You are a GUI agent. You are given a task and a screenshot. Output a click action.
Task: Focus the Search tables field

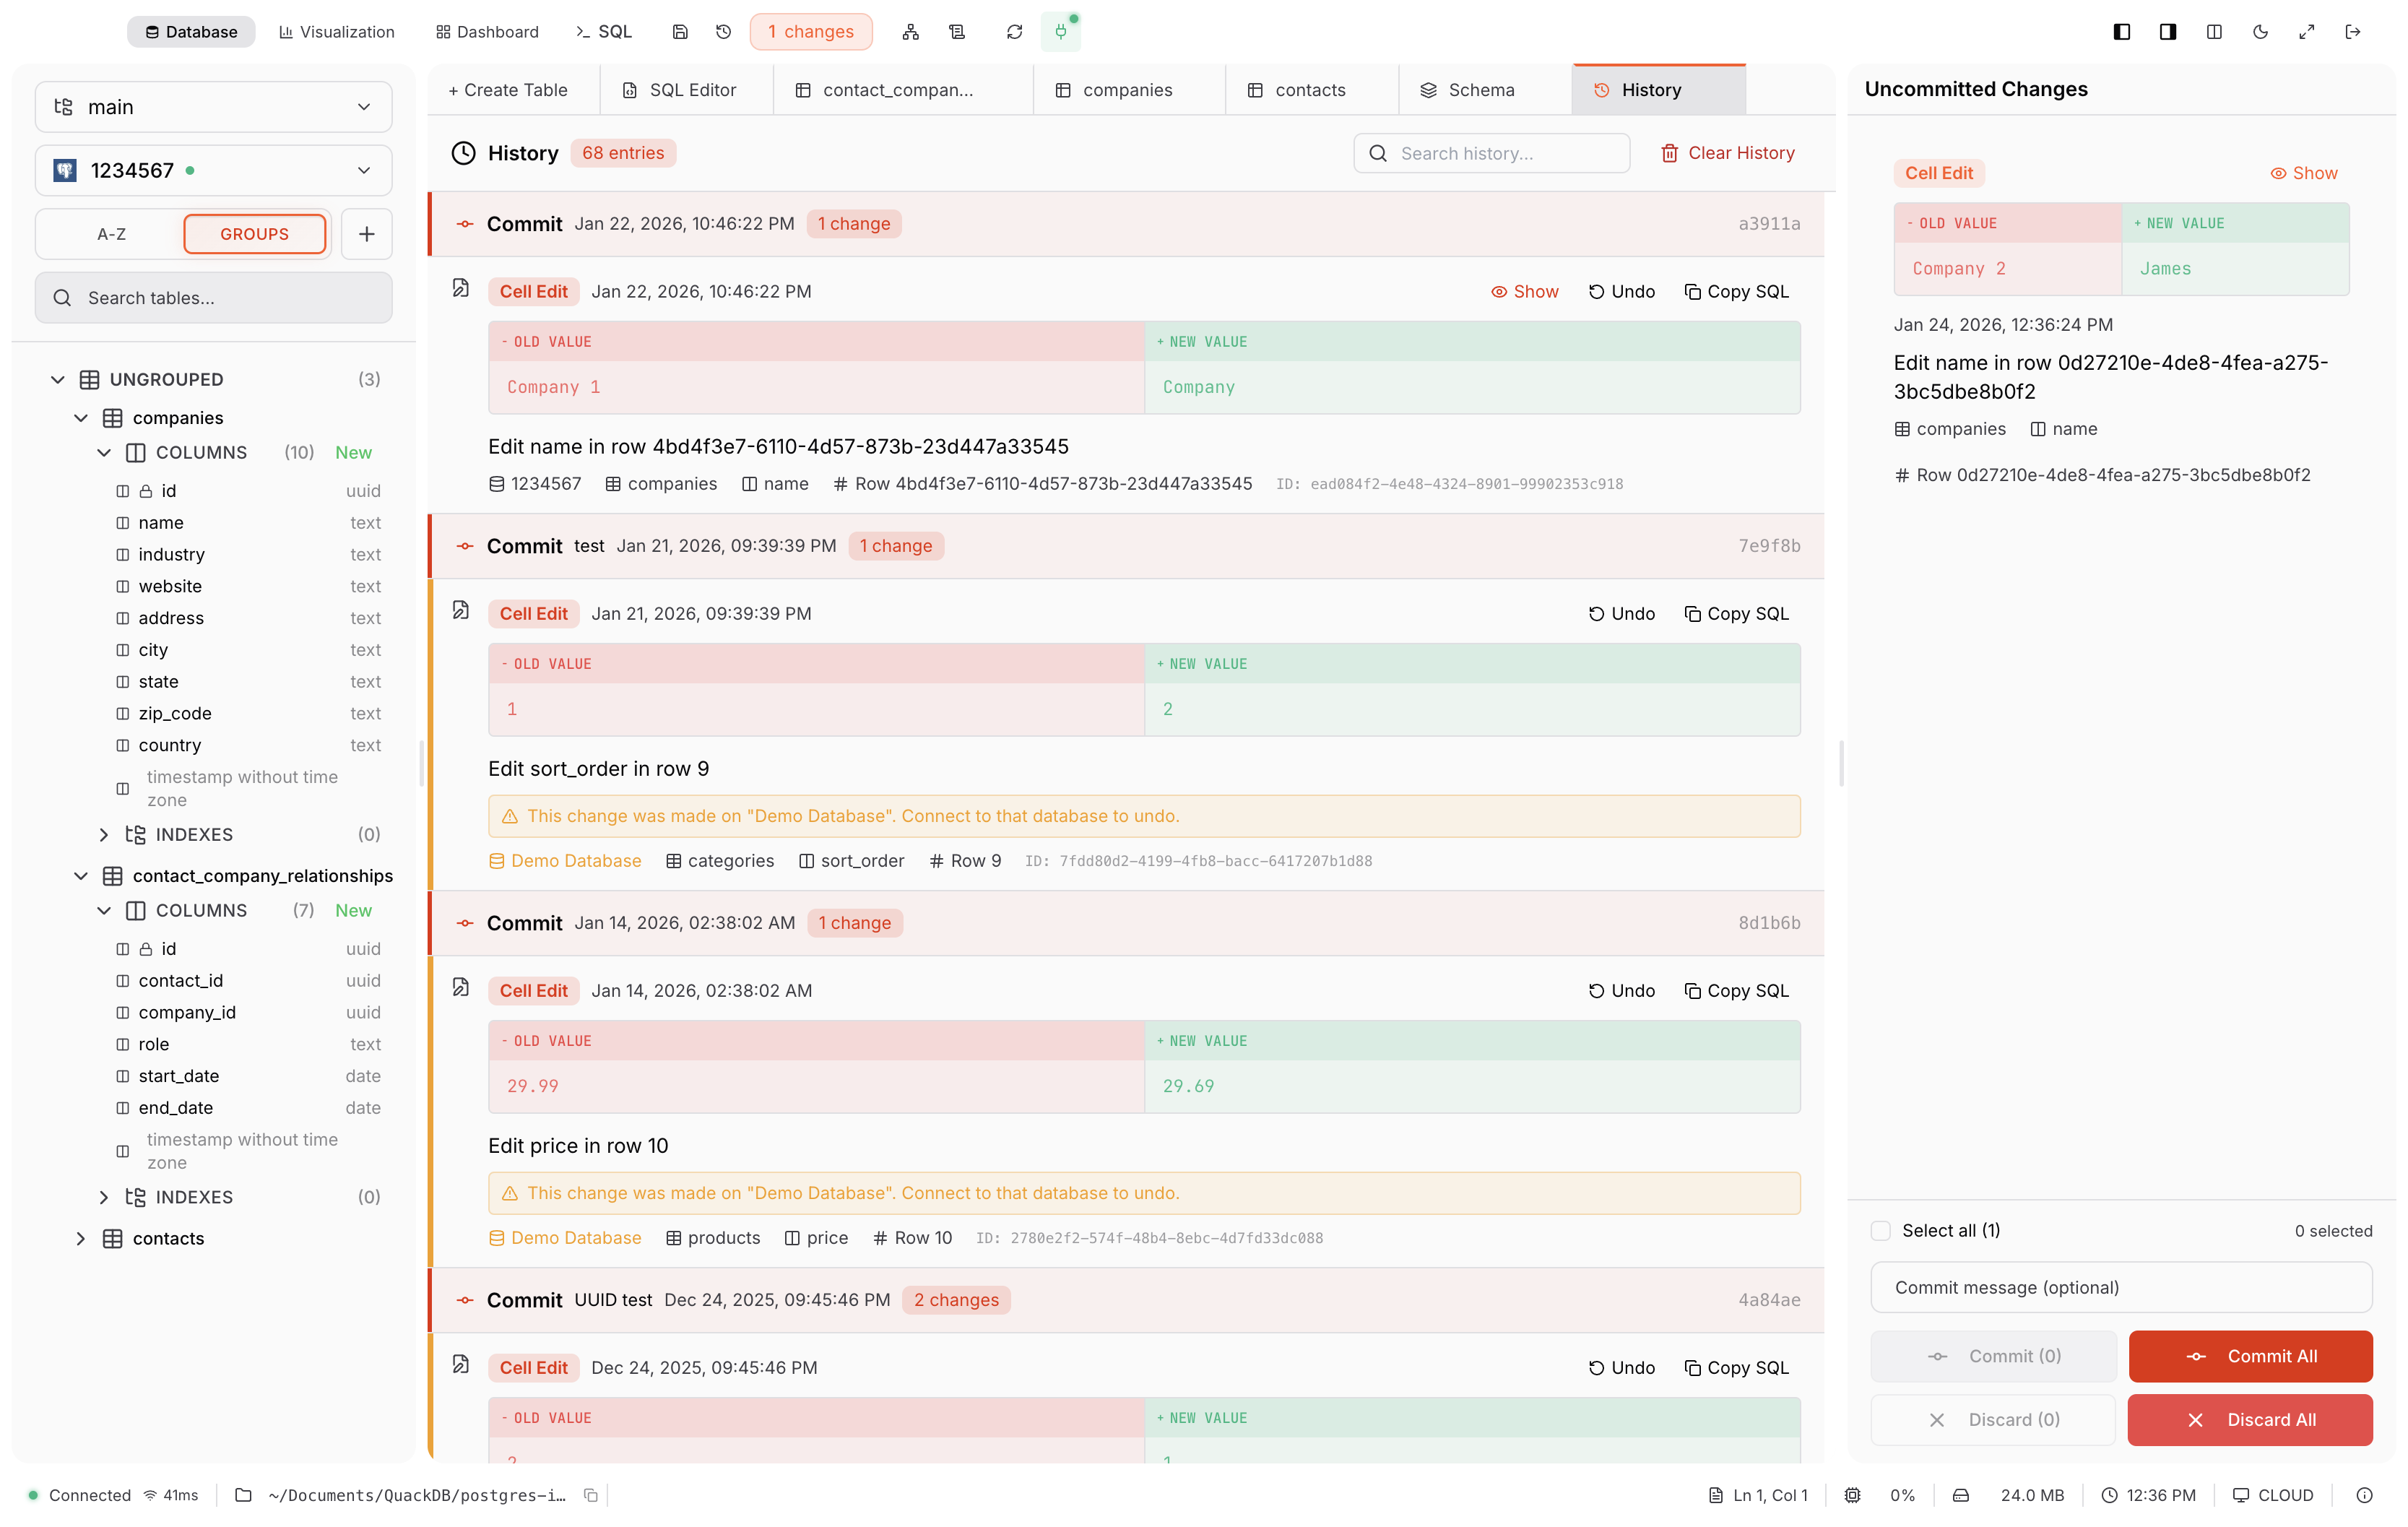(x=213, y=298)
